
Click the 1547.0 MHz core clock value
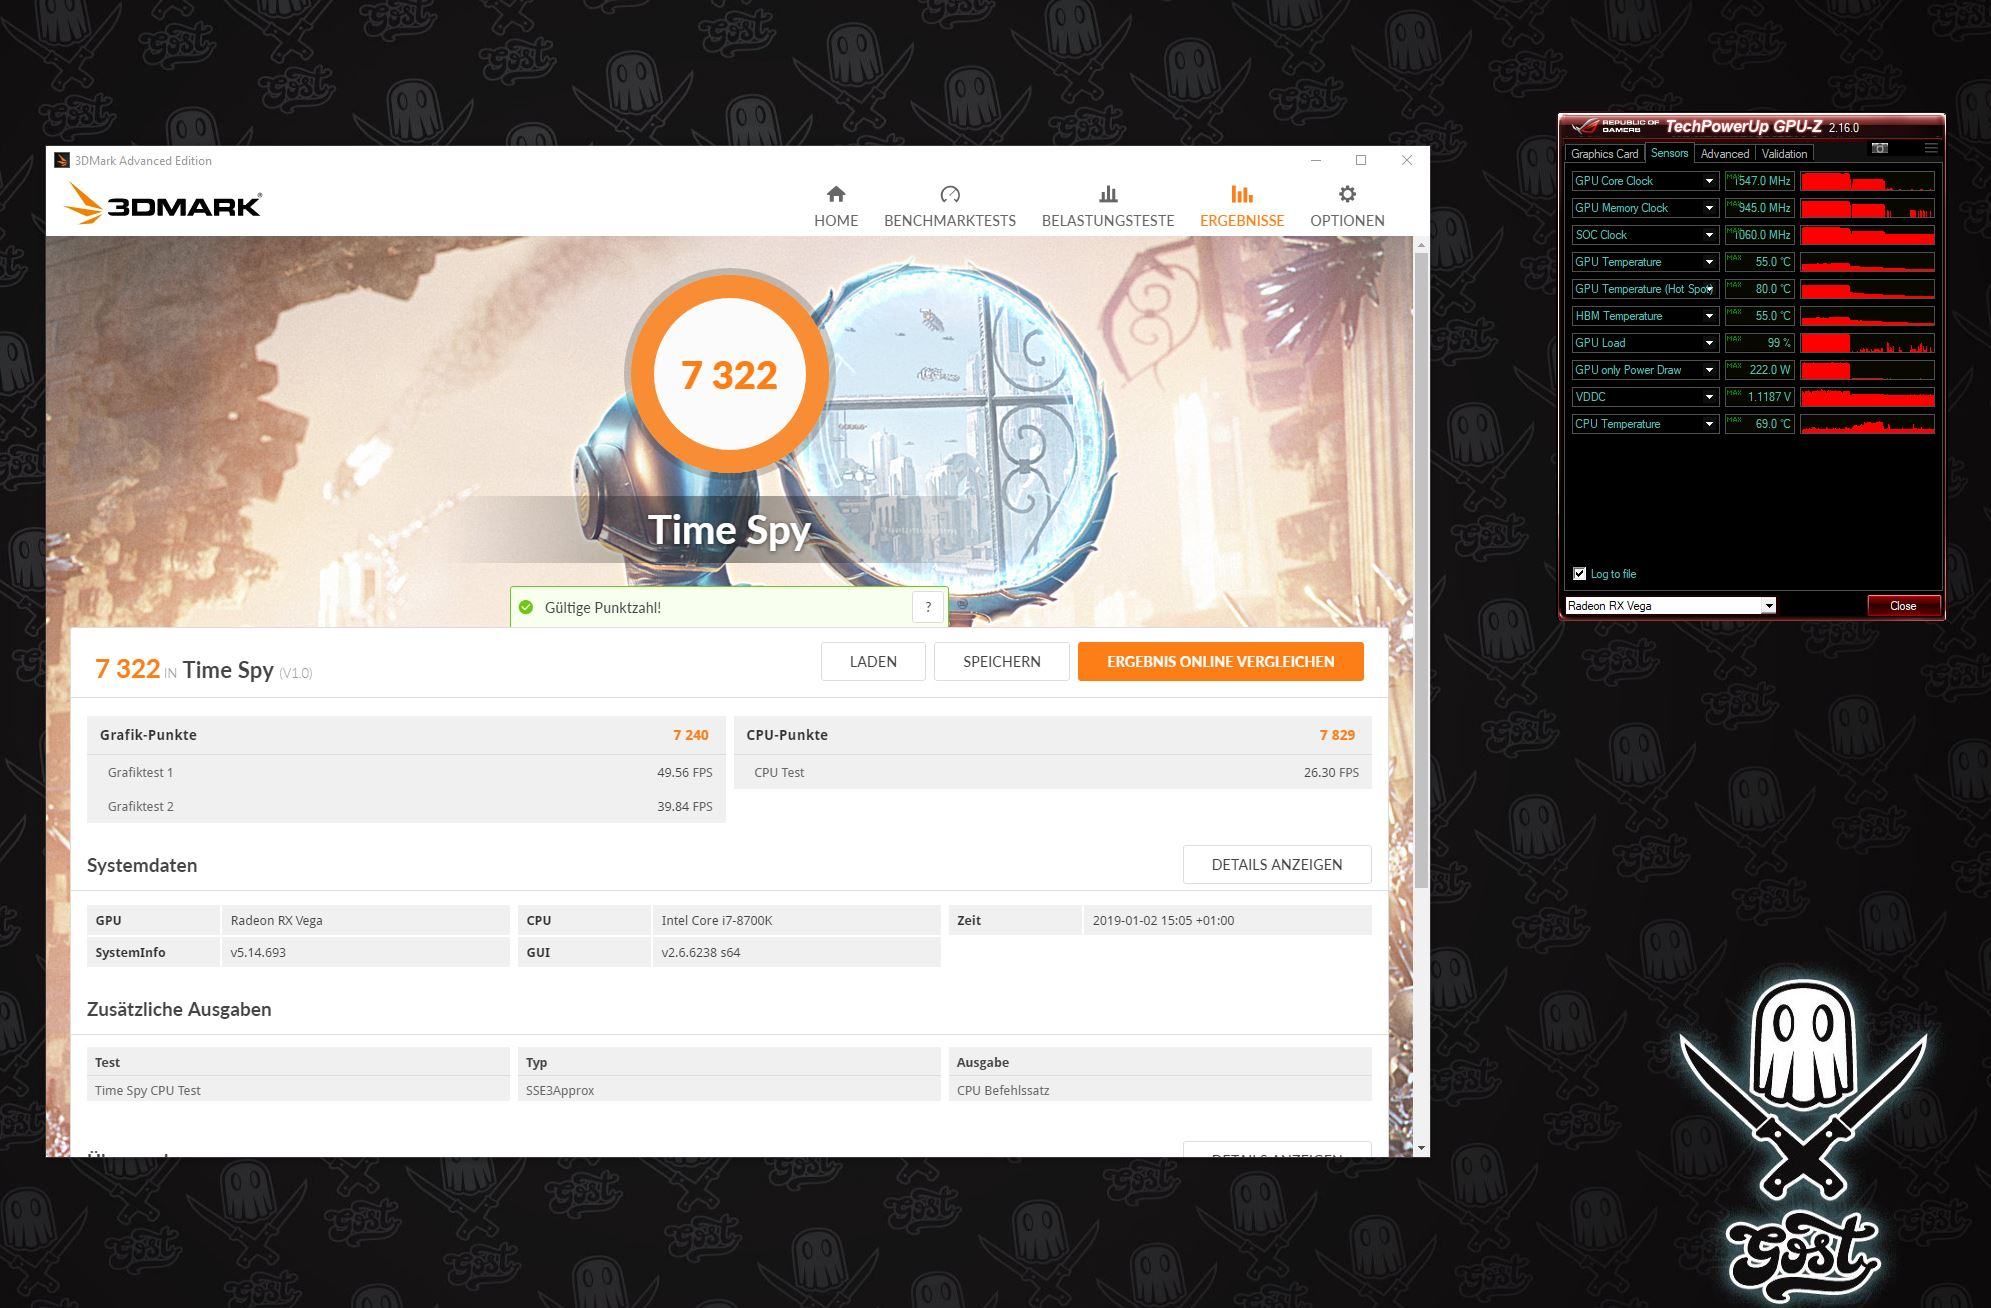[x=1759, y=181]
